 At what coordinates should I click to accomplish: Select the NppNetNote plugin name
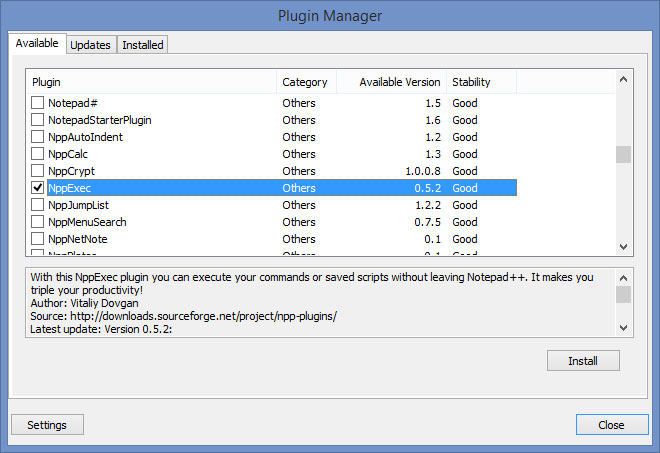(78, 239)
